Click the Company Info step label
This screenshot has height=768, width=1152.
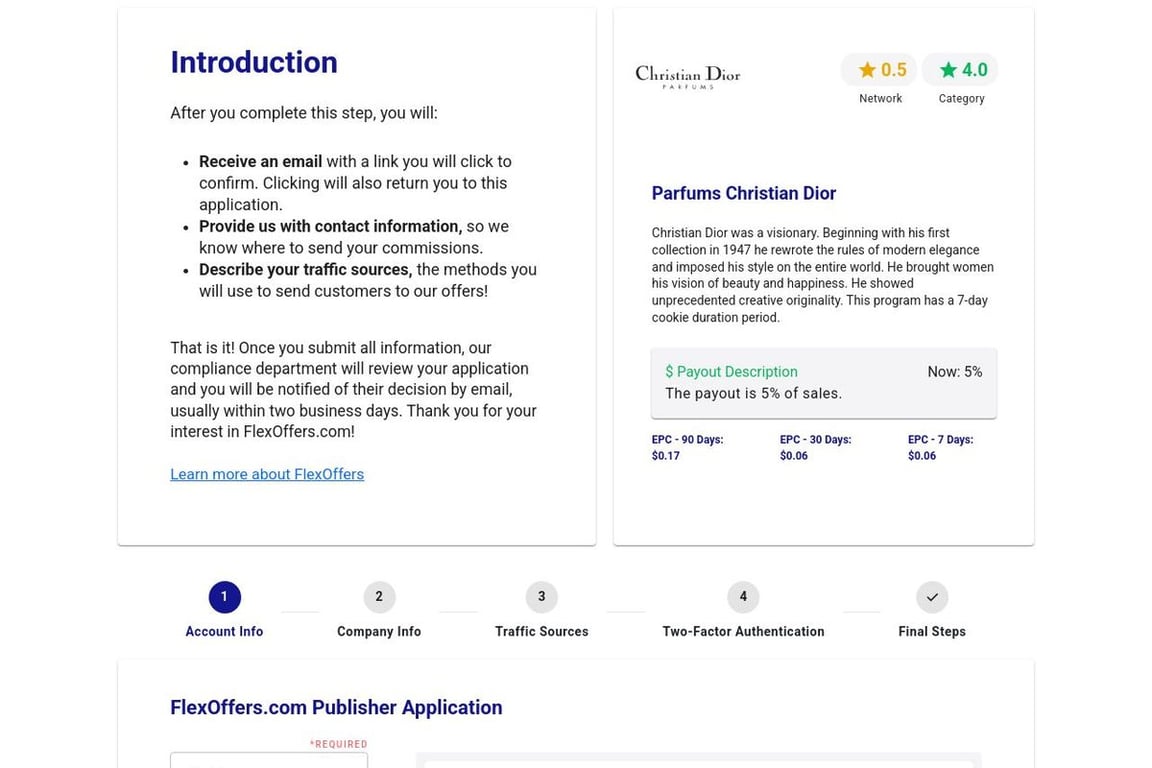[379, 631]
